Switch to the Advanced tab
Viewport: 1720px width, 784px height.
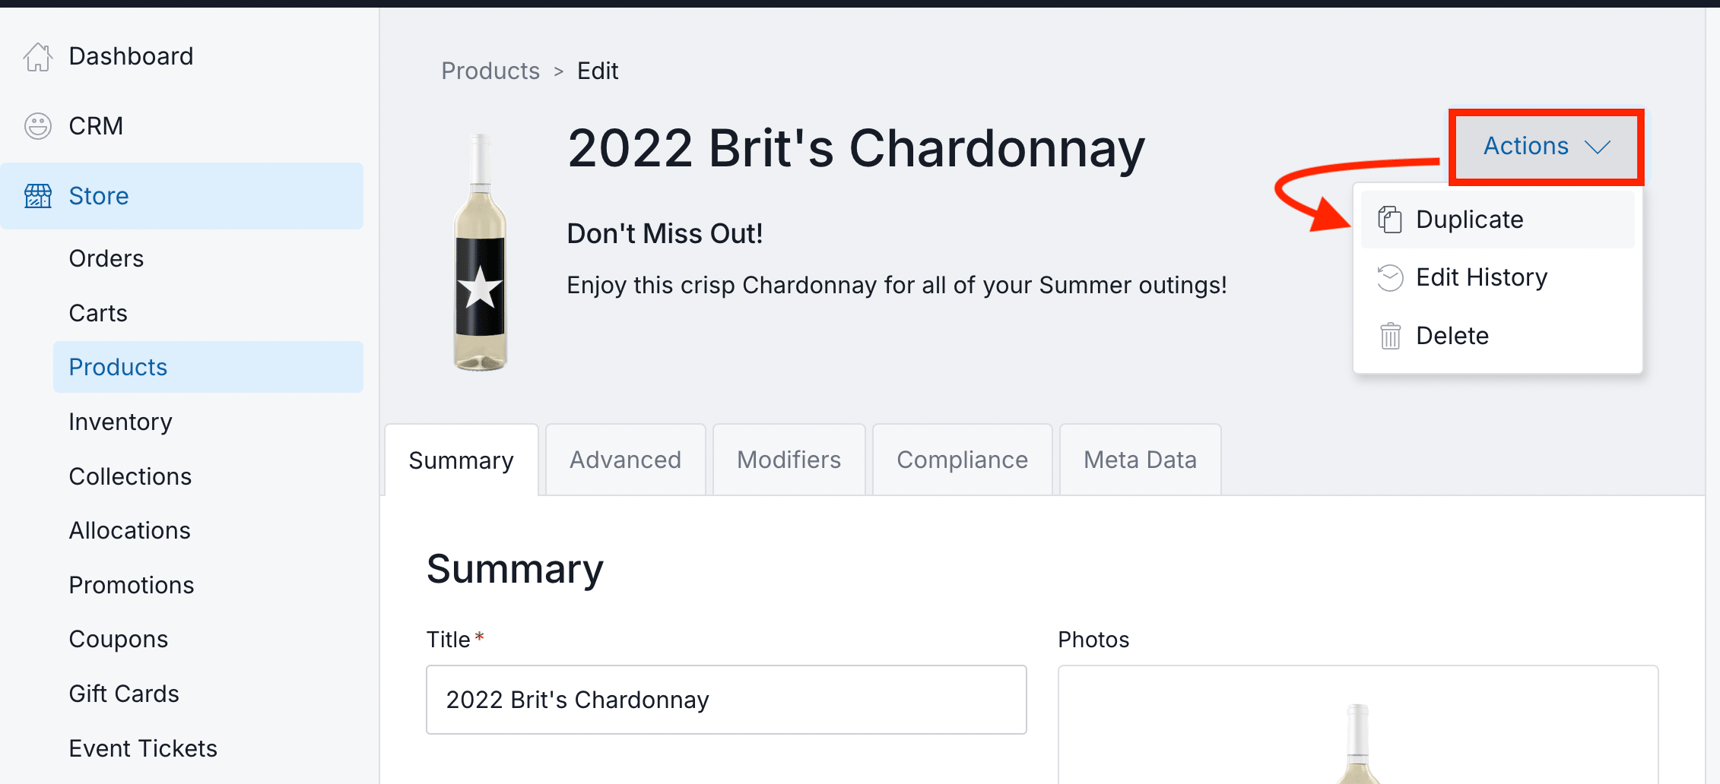pyautogui.click(x=625, y=460)
